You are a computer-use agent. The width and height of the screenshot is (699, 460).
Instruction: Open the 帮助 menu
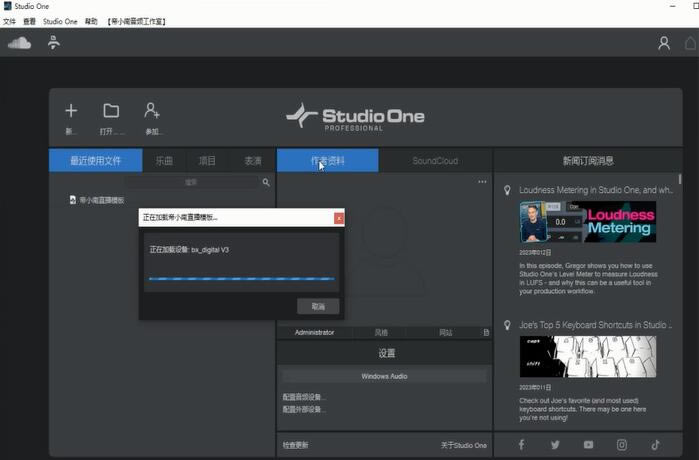point(91,21)
